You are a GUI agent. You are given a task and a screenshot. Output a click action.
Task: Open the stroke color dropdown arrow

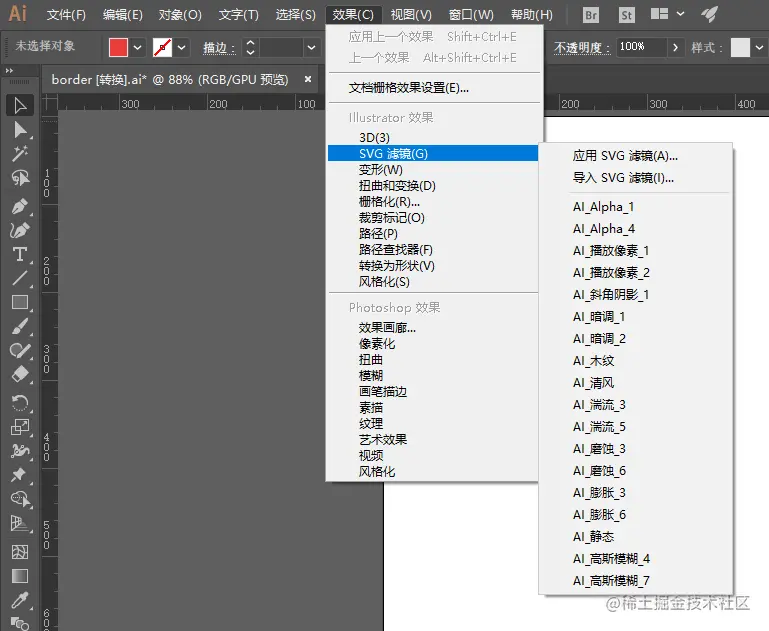tap(181, 48)
